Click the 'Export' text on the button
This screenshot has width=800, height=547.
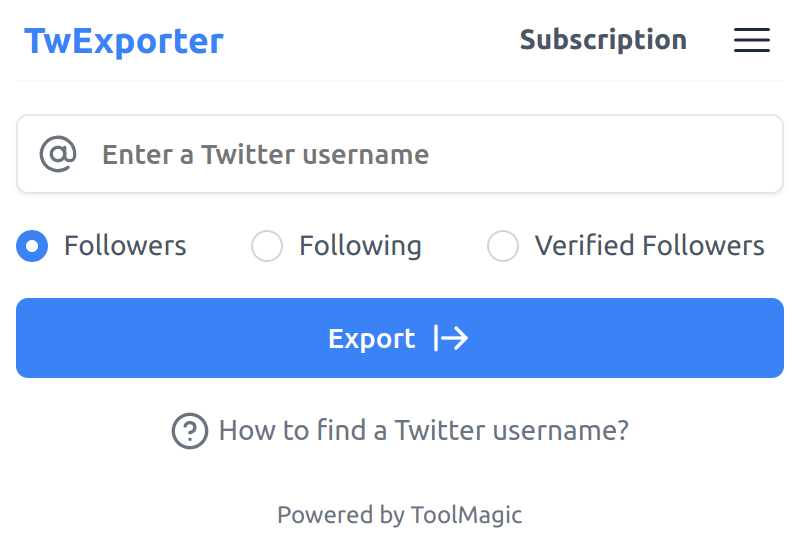(371, 339)
